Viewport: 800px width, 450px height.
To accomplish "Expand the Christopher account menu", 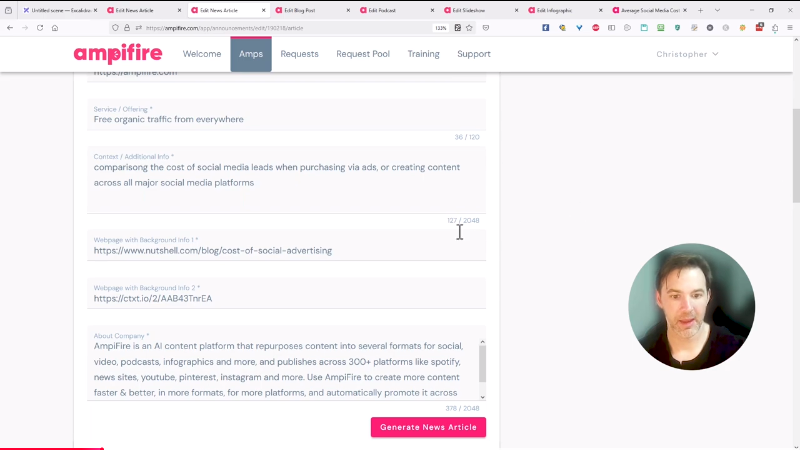I will tap(687, 54).
